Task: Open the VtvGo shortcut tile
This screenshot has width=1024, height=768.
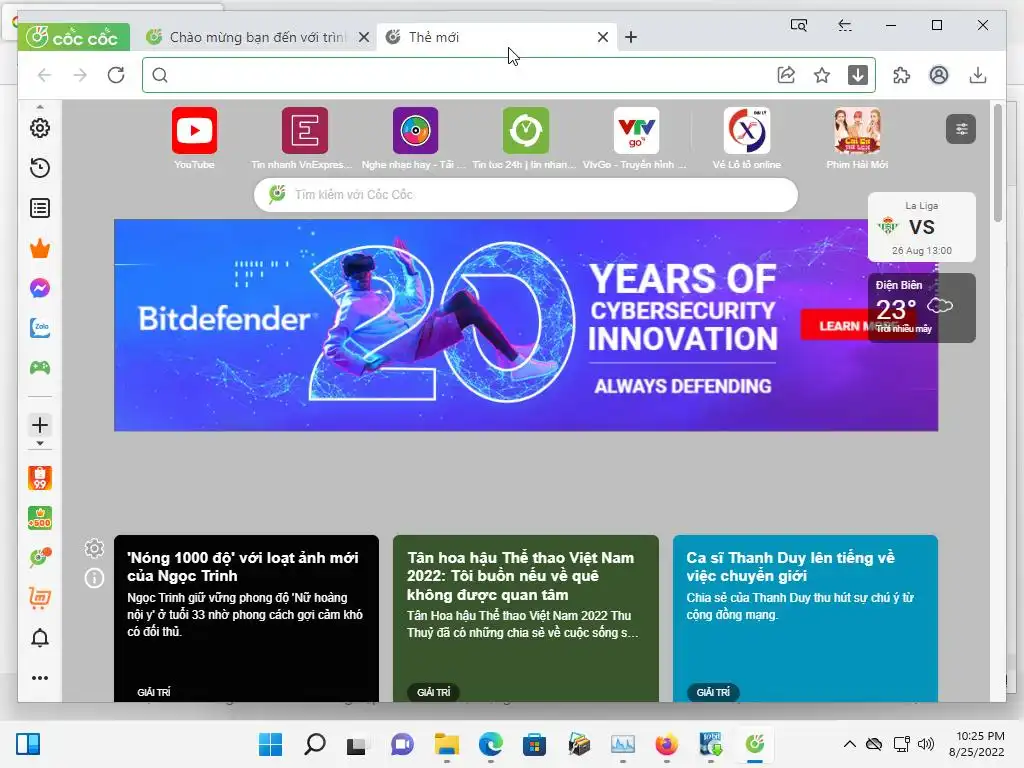Action: 636,138
